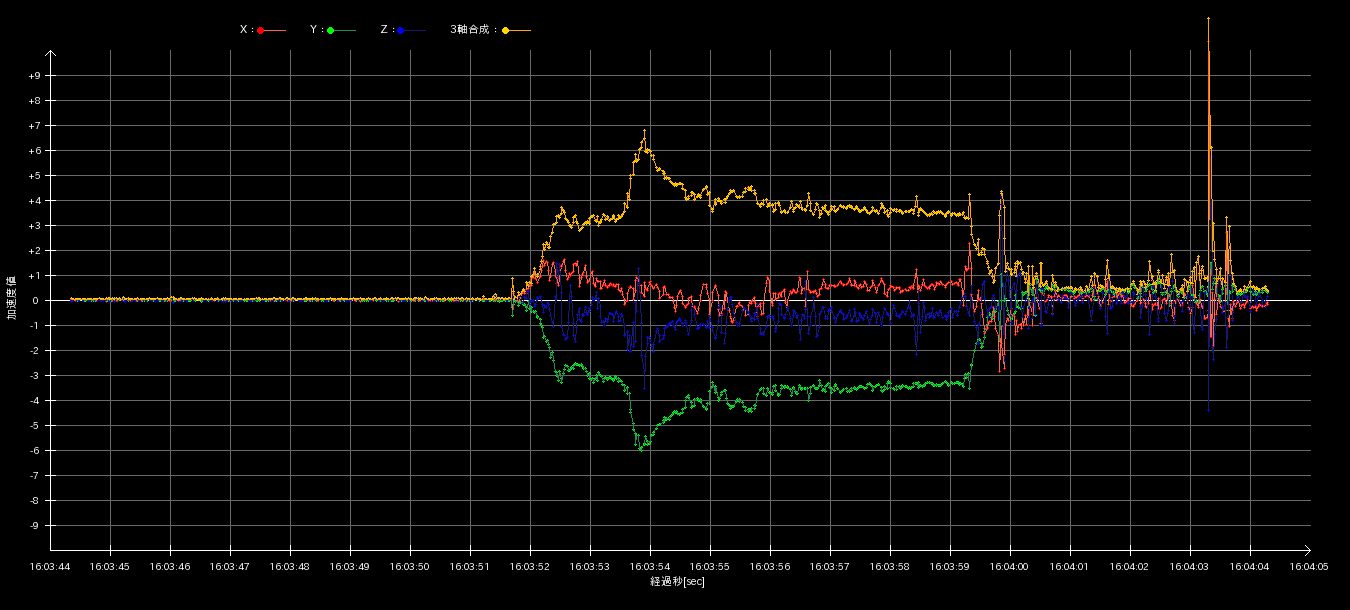Click the 16:04:03 time axis label
The height and width of the screenshot is (610, 1350).
(x=1190, y=566)
